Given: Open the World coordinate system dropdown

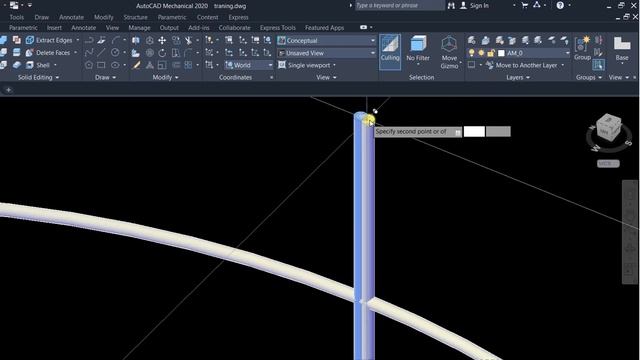Looking at the screenshot, I should pos(249,65).
